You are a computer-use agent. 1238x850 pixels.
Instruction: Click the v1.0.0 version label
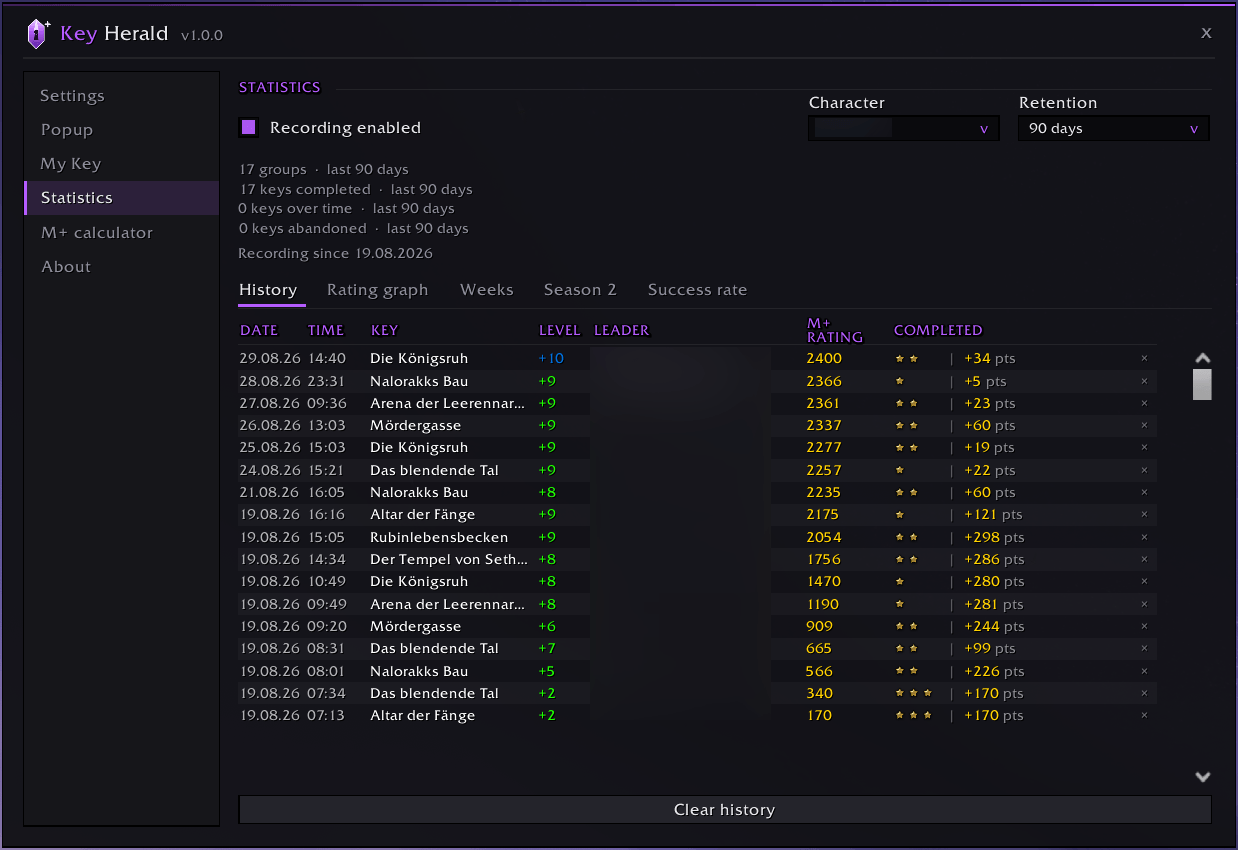pos(202,35)
